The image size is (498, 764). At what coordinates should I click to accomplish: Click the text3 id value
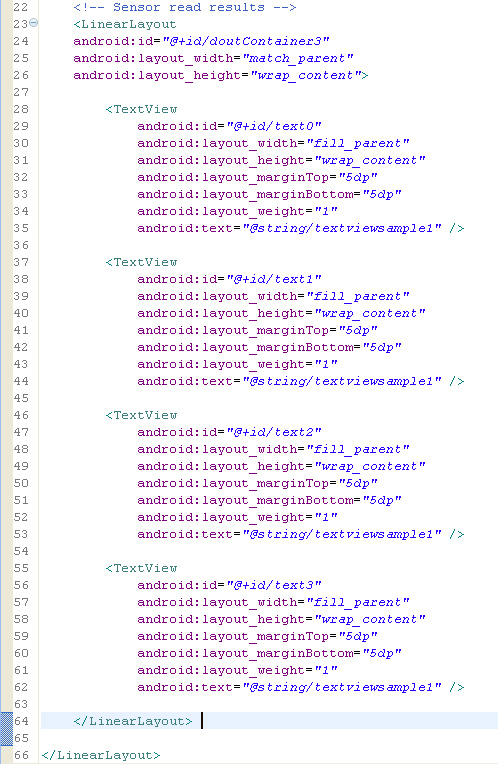[x=274, y=585]
